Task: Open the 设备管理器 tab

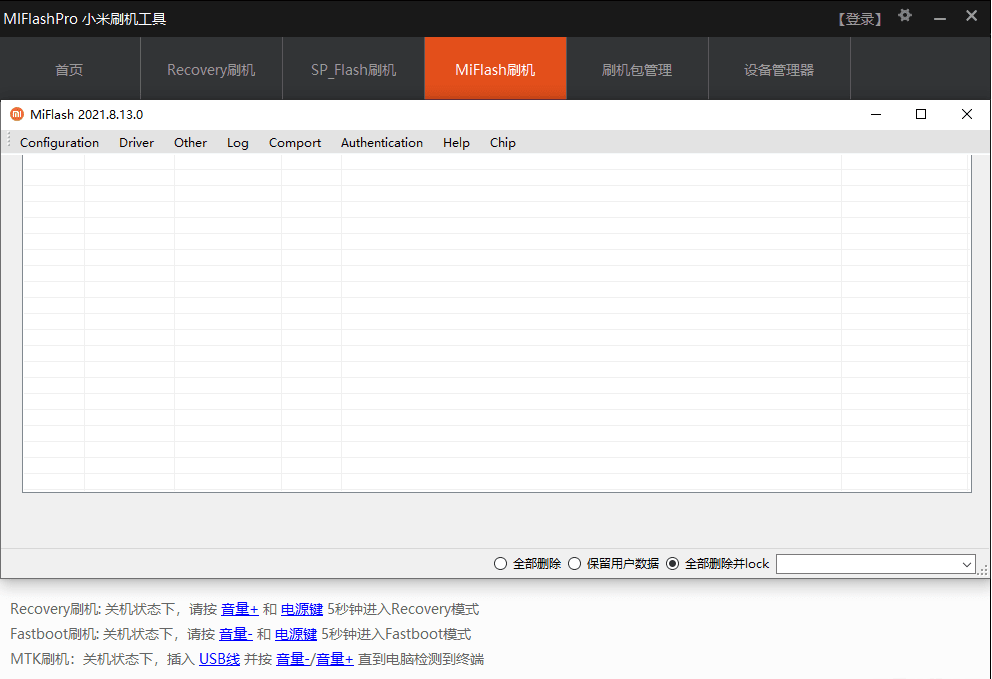Action: tap(779, 68)
